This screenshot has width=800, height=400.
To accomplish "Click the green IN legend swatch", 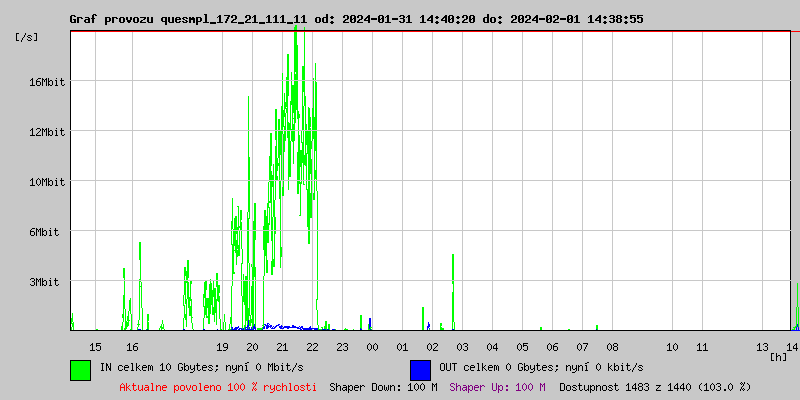I will pyautogui.click(x=81, y=370).
